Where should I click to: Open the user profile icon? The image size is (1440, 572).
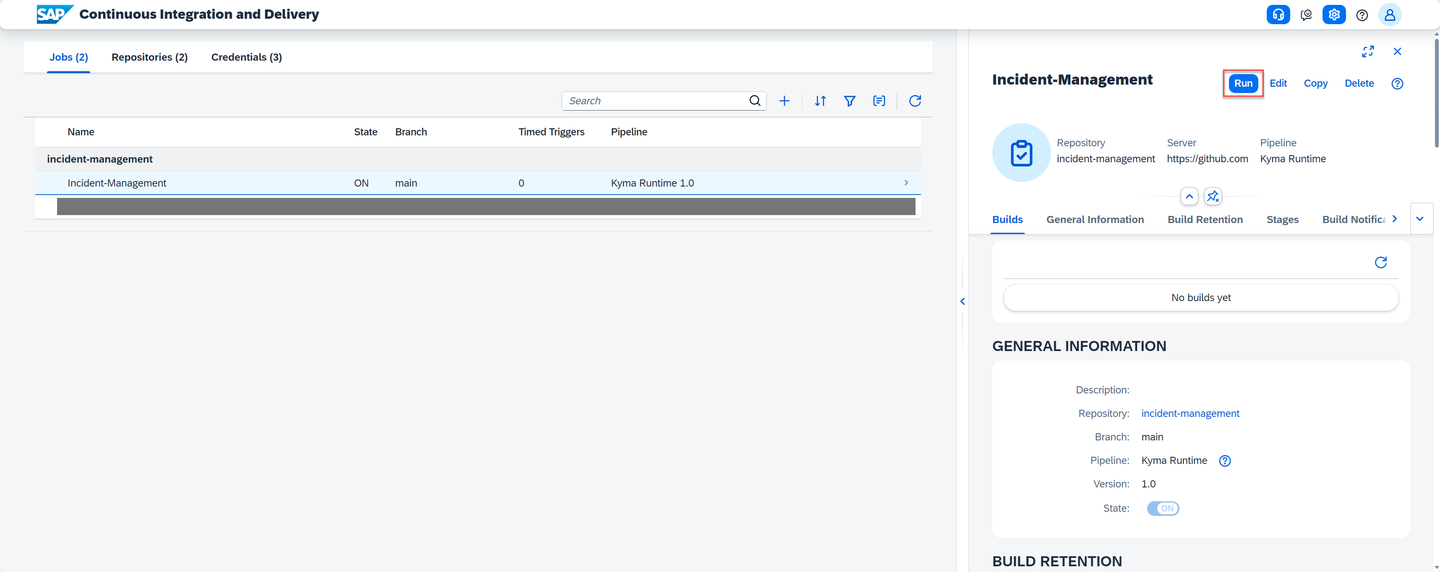(x=1390, y=15)
